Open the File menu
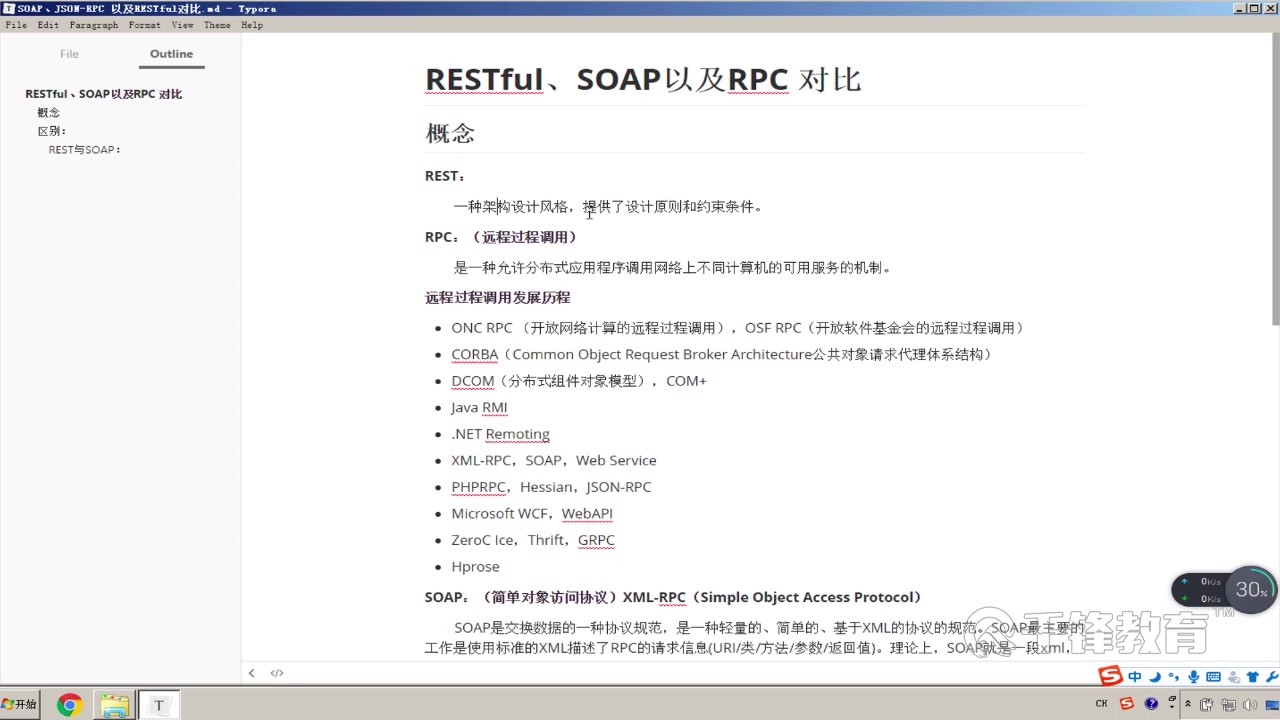The width and height of the screenshot is (1280, 720). point(16,25)
